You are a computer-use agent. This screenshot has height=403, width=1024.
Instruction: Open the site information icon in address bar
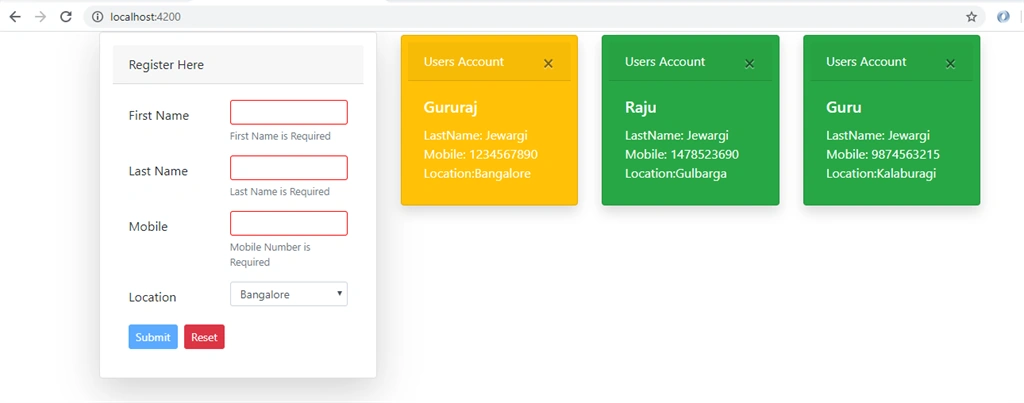click(97, 17)
